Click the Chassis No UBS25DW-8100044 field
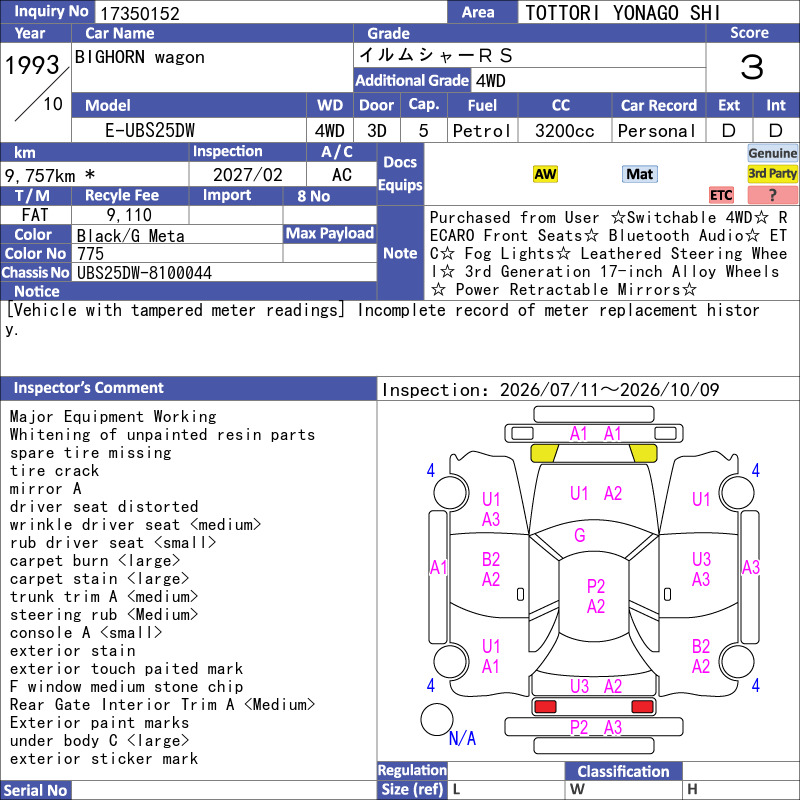 224,272
